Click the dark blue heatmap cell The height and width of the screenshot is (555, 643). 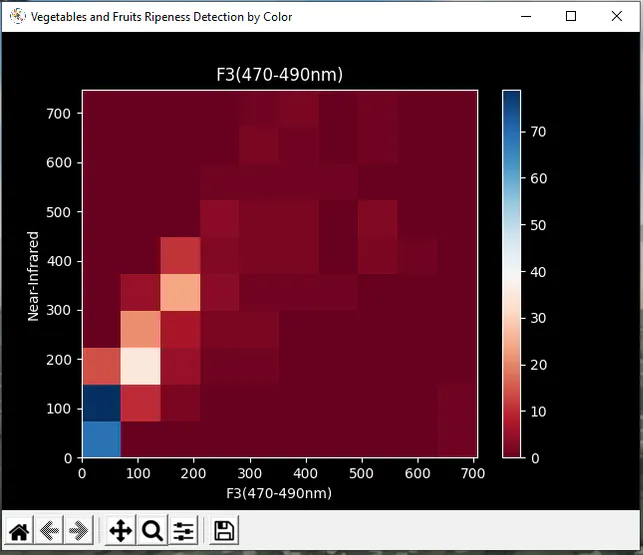(102, 403)
